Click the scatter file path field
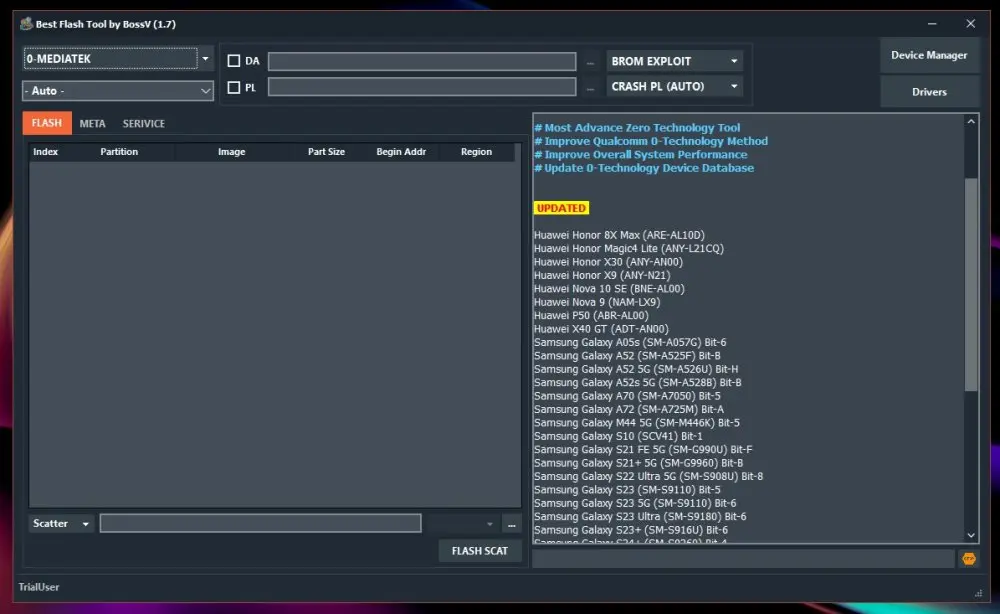 [260, 523]
